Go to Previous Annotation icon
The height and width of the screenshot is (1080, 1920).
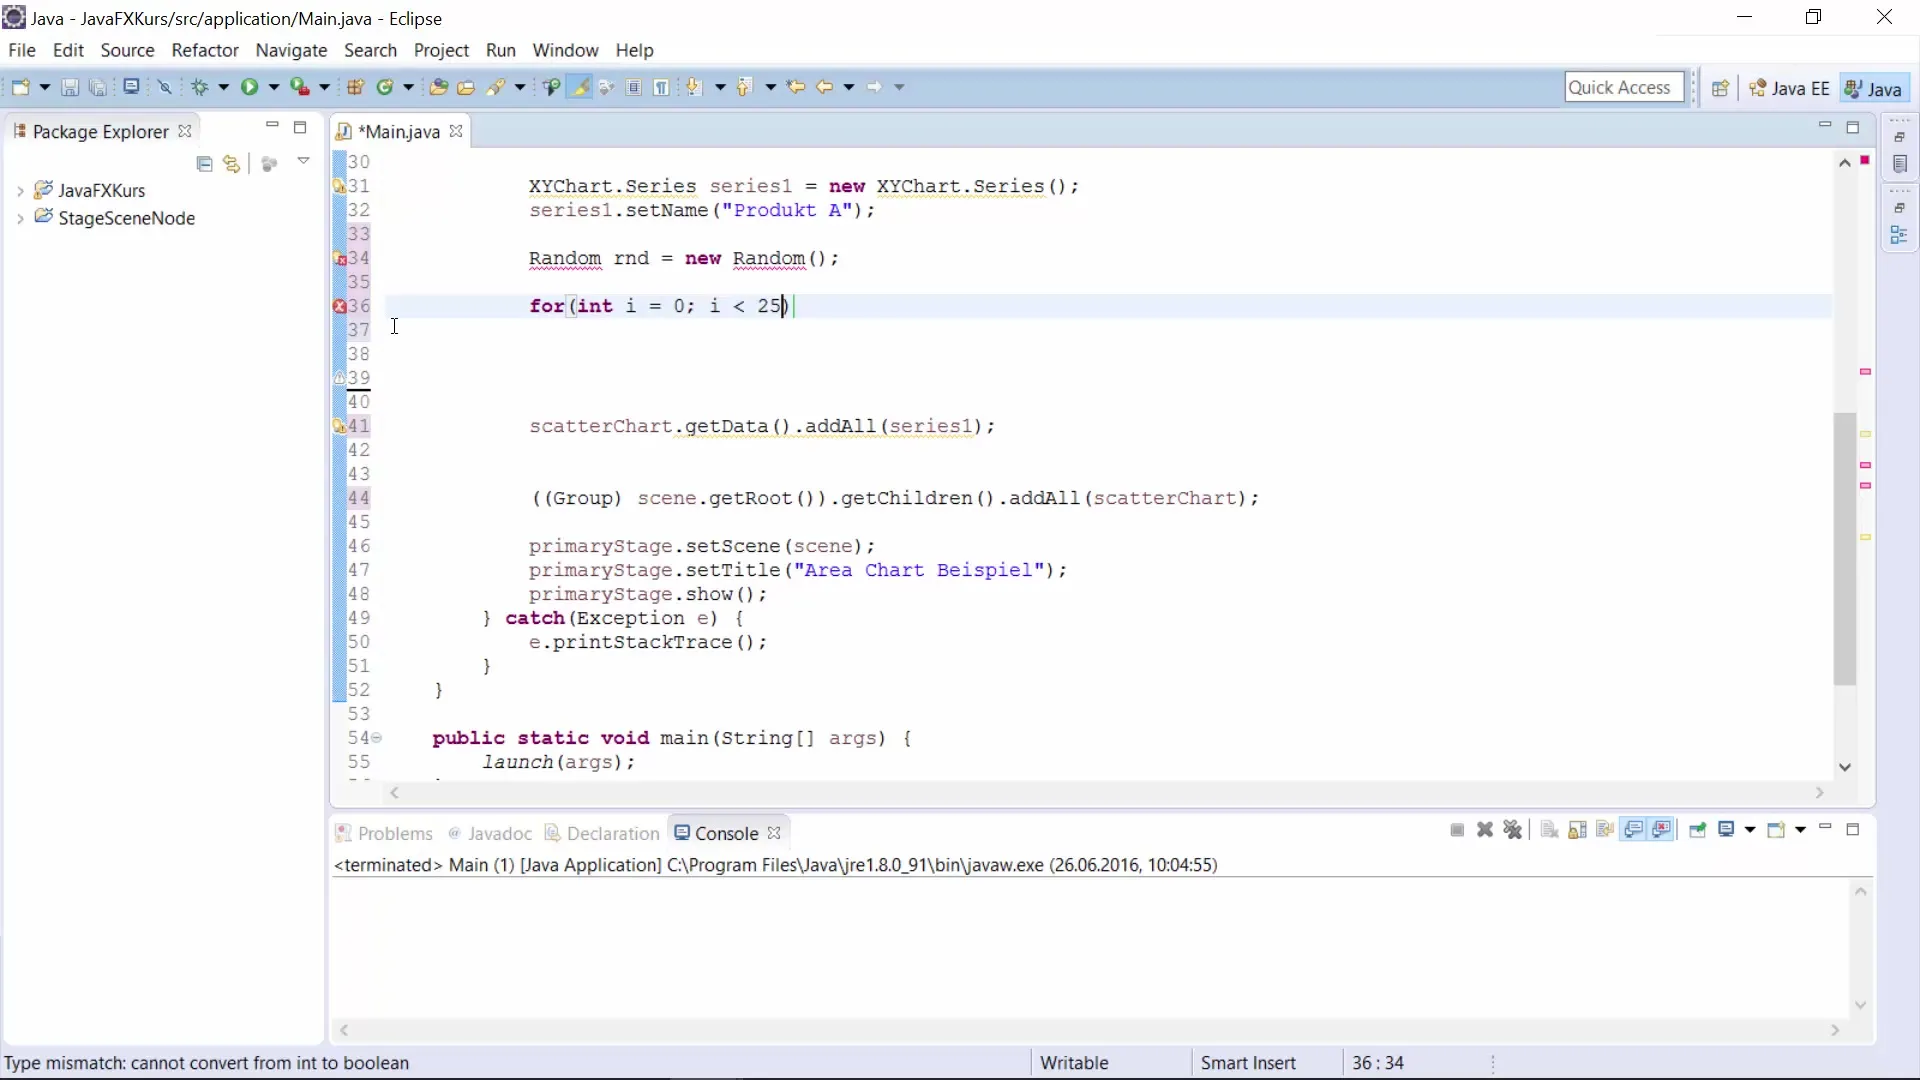pos(744,87)
